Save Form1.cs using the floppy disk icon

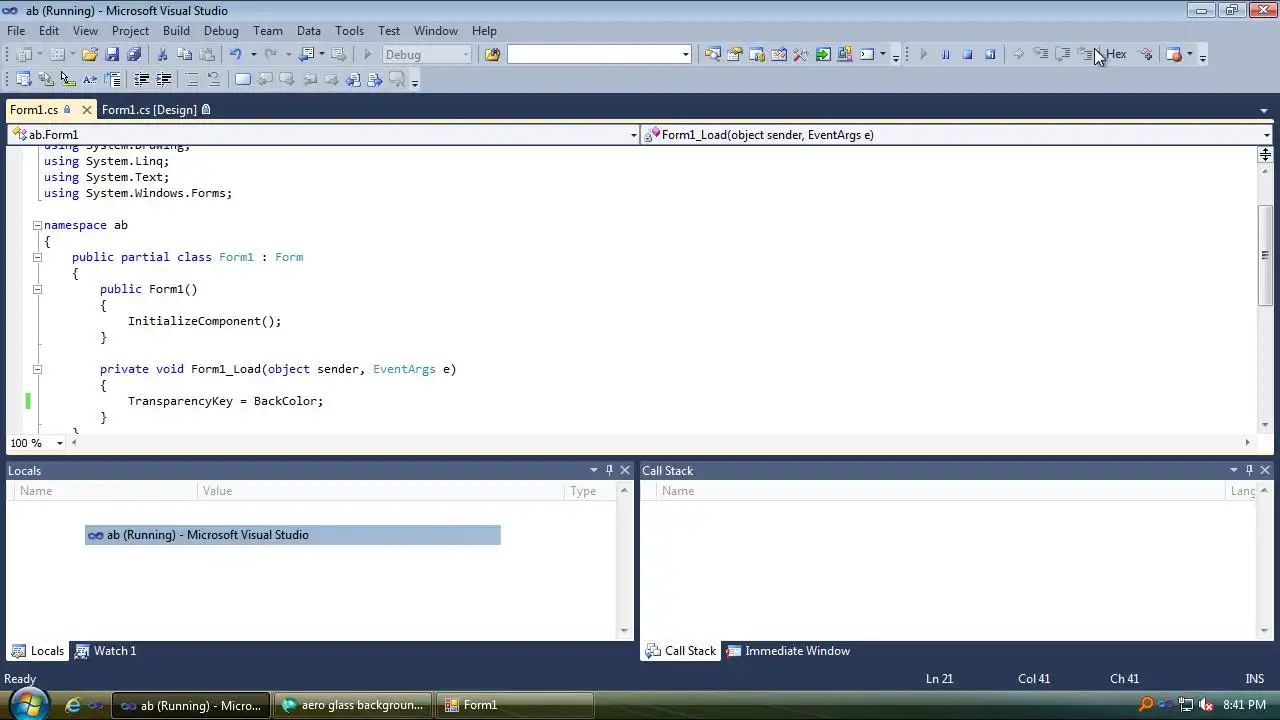(x=112, y=54)
